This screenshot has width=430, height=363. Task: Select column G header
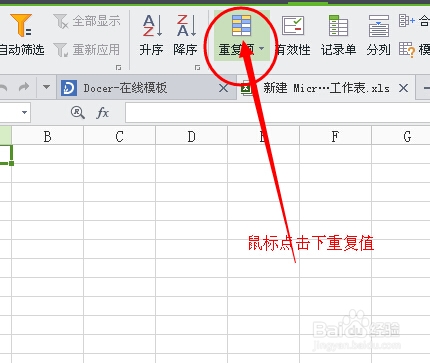coord(401,136)
